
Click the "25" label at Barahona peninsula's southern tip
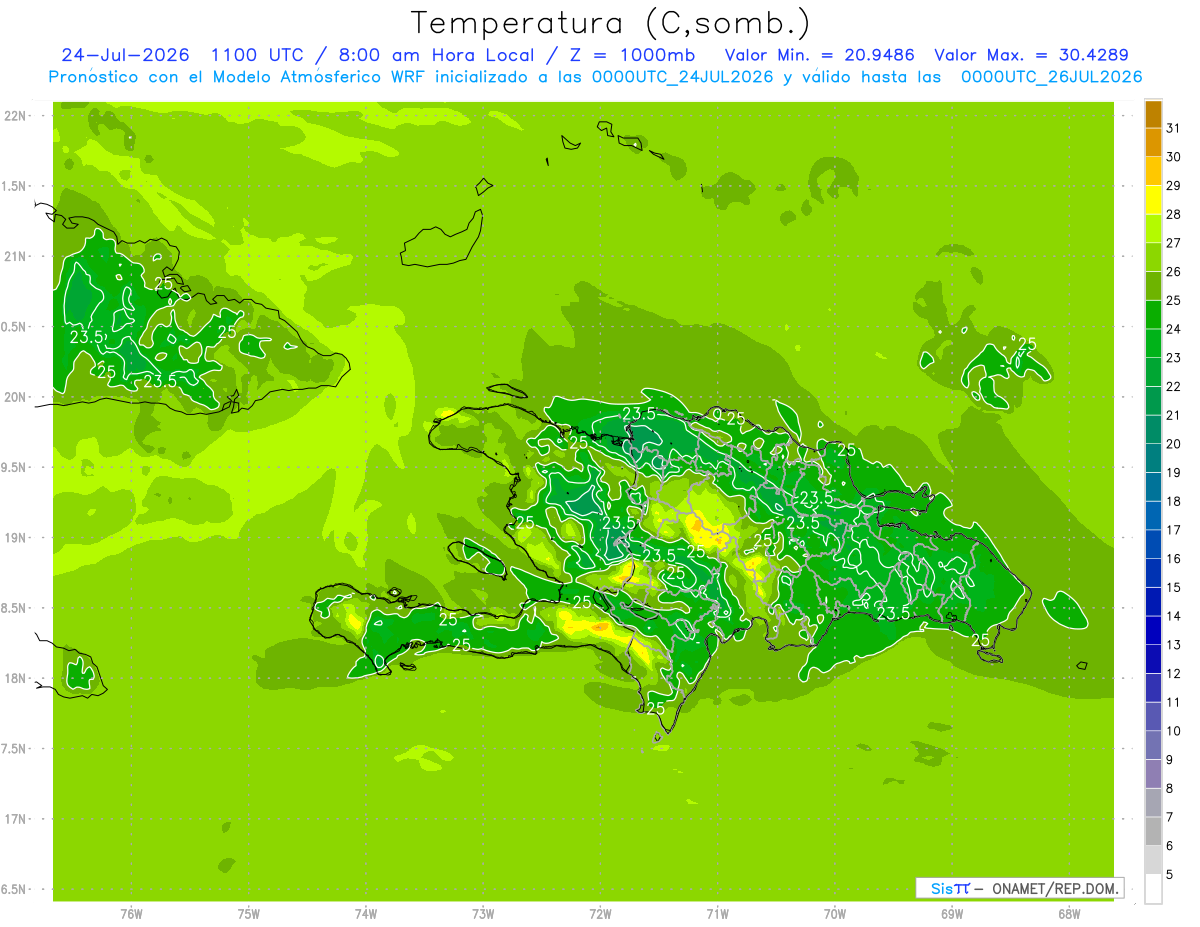pyautogui.click(x=656, y=708)
